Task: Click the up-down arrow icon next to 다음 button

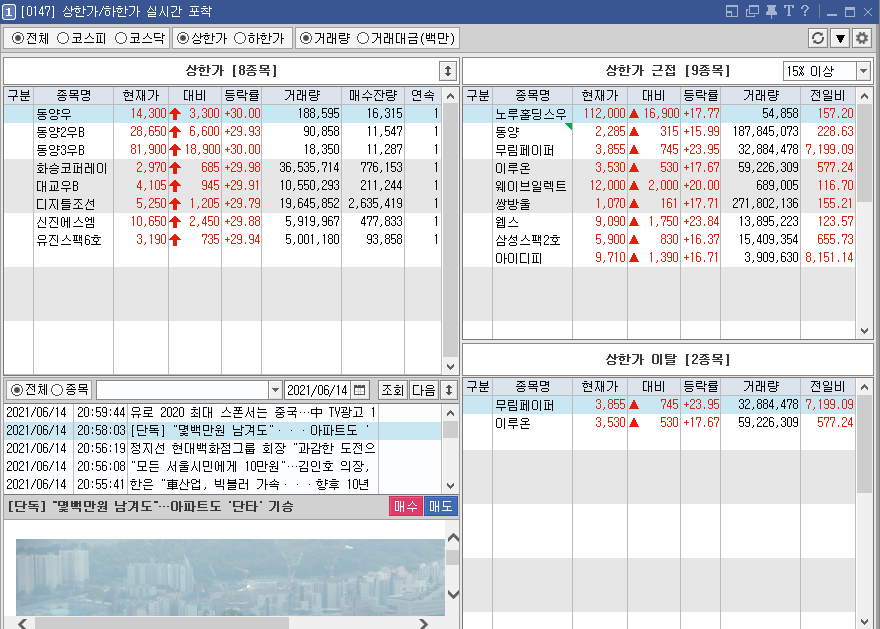Action: (x=448, y=389)
